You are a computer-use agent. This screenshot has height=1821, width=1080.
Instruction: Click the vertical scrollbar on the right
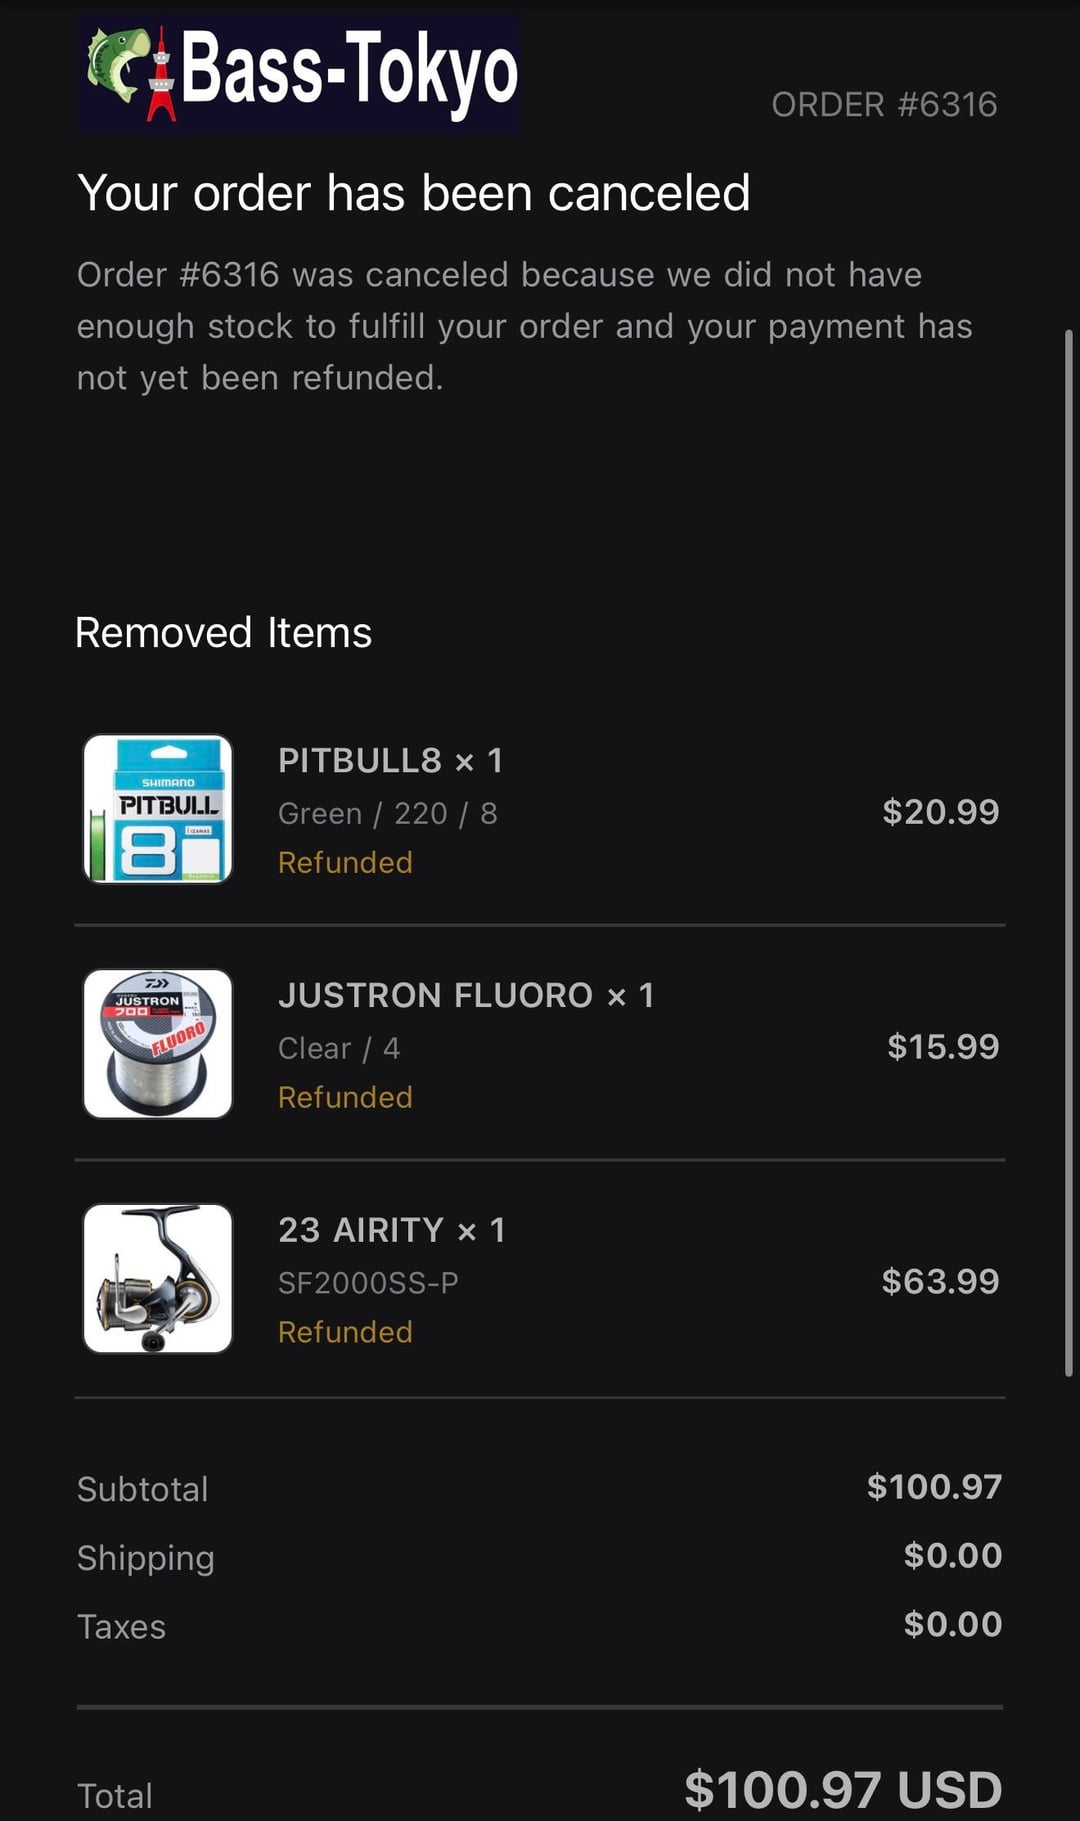point(1068,850)
